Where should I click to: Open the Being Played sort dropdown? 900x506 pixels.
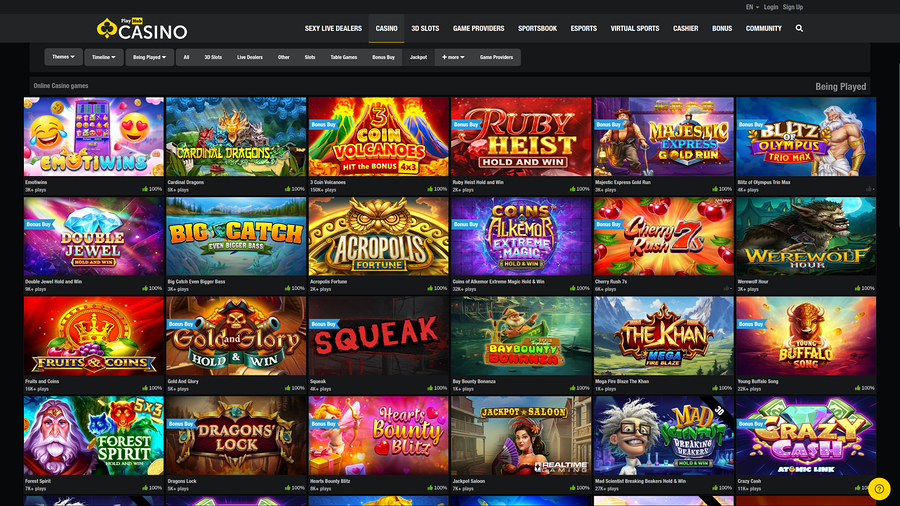pyautogui.click(x=149, y=57)
